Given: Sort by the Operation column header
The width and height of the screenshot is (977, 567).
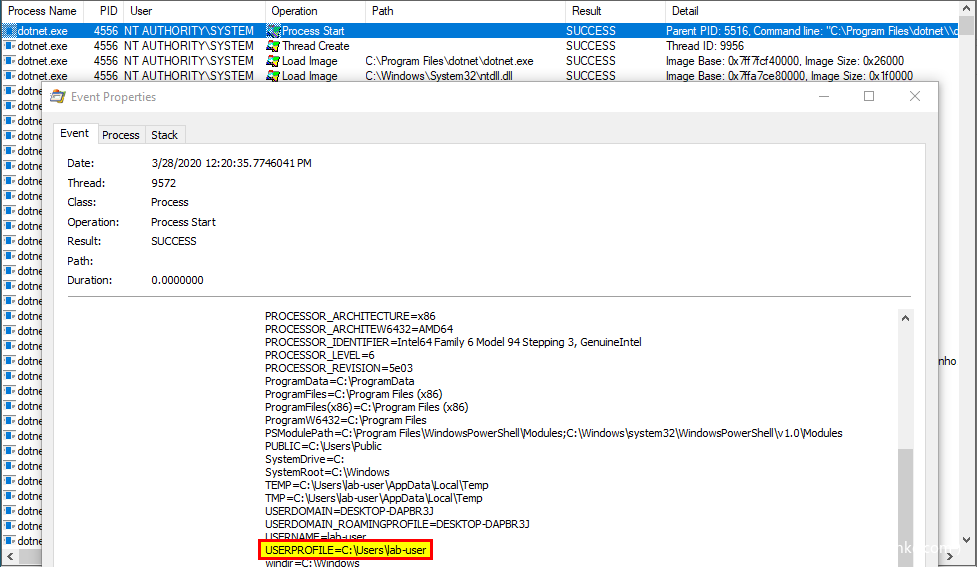Looking at the screenshot, I should pos(294,11).
